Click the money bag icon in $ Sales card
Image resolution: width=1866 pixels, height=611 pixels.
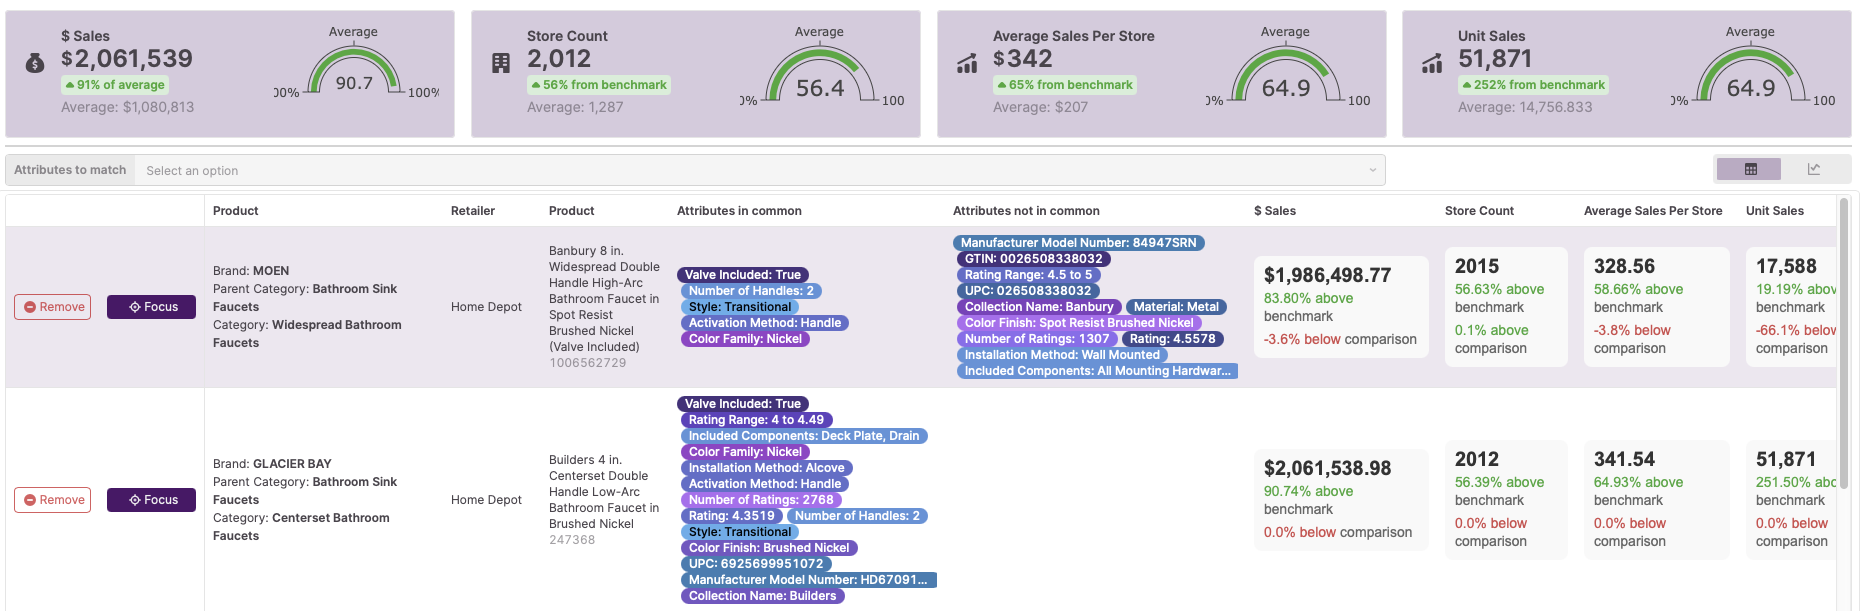pos(35,64)
